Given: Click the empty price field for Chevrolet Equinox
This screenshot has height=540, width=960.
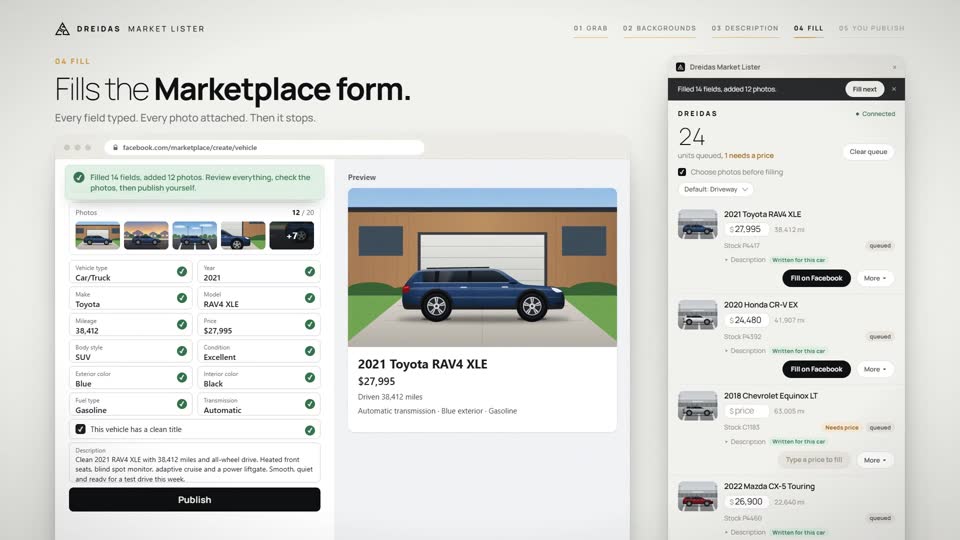Looking at the screenshot, I should 746,411.
